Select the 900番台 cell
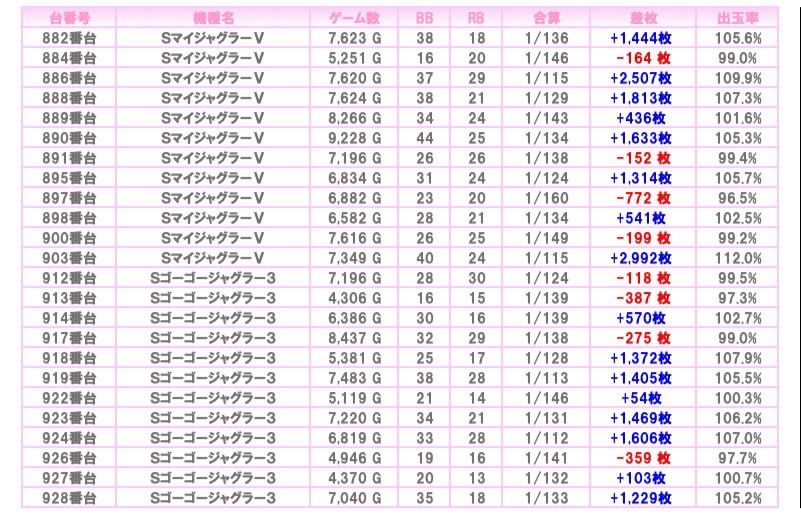 pyautogui.click(x=69, y=238)
